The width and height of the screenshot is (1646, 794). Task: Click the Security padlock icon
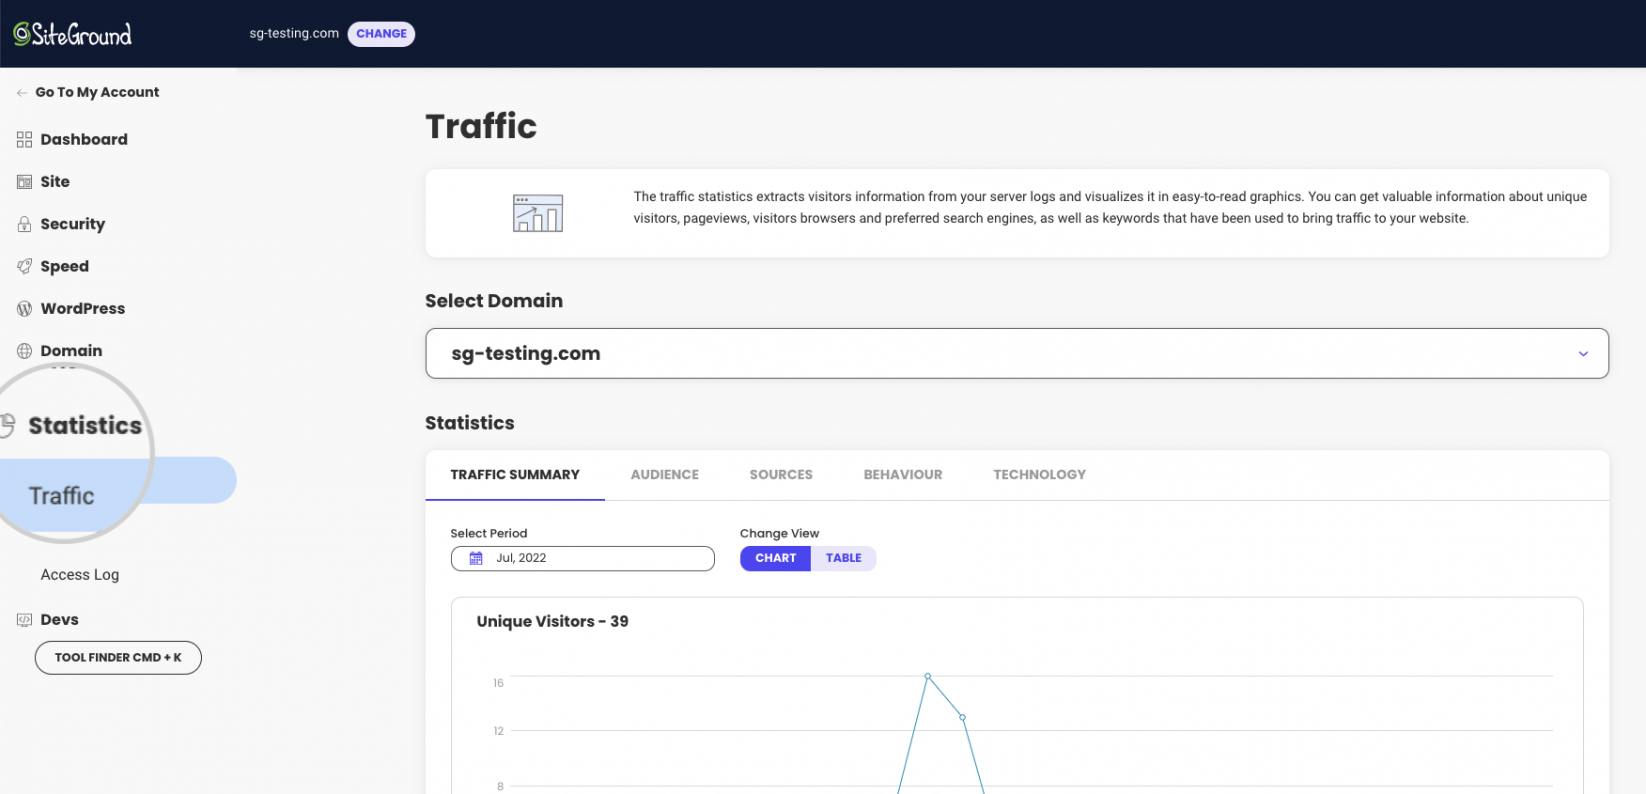pyautogui.click(x=24, y=224)
